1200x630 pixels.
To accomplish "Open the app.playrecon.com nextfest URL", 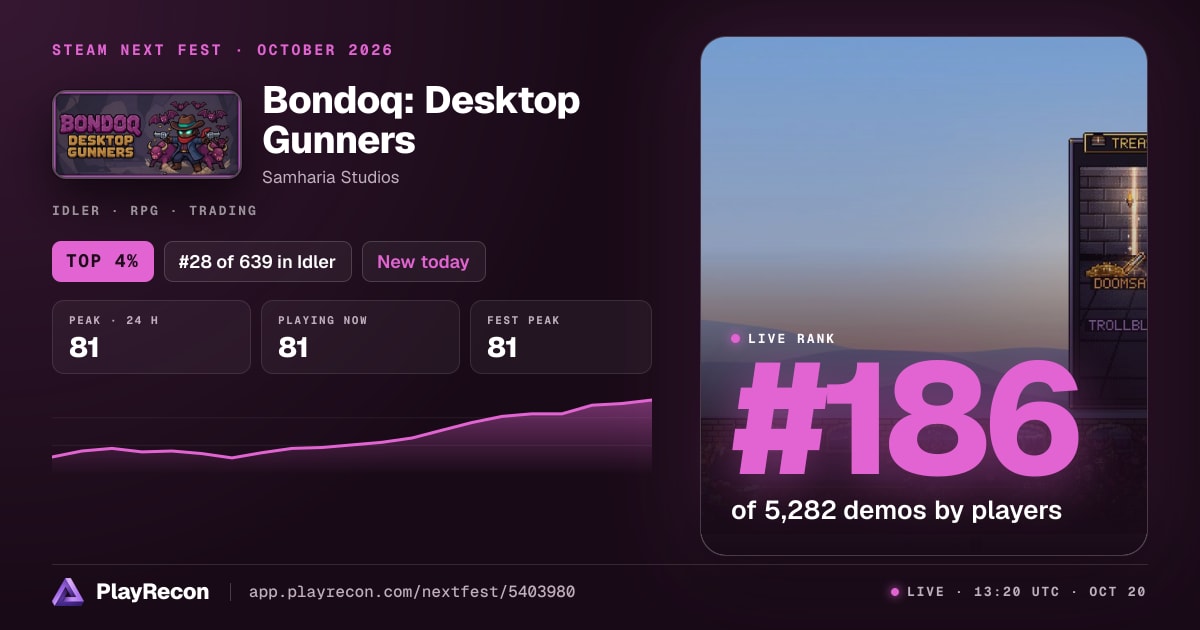I will pos(412,592).
